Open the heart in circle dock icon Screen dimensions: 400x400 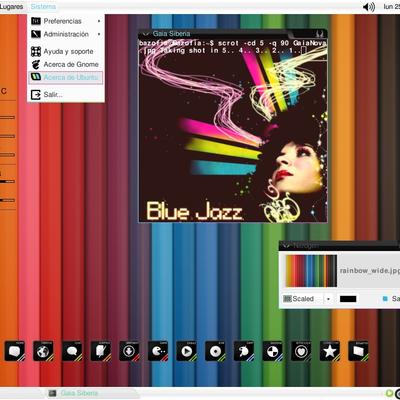point(301,351)
